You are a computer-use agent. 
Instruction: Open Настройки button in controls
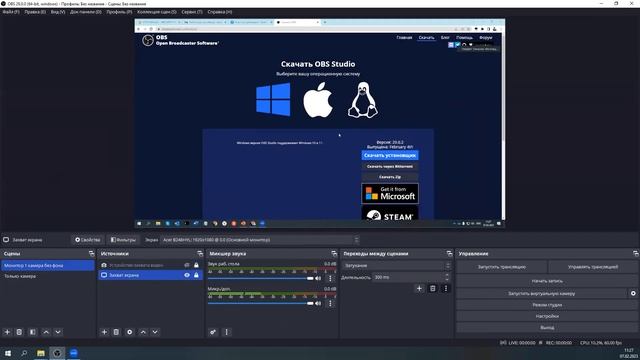click(x=547, y=316)
